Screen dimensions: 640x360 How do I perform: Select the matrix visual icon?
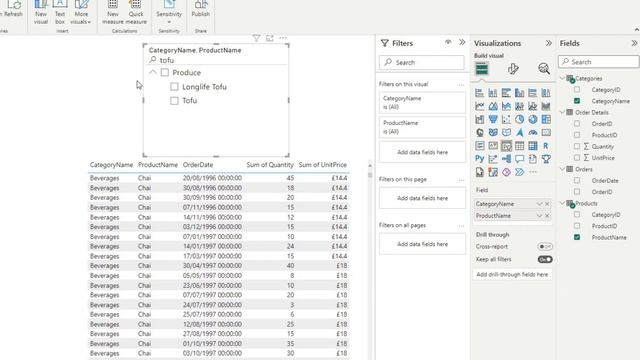533,146
